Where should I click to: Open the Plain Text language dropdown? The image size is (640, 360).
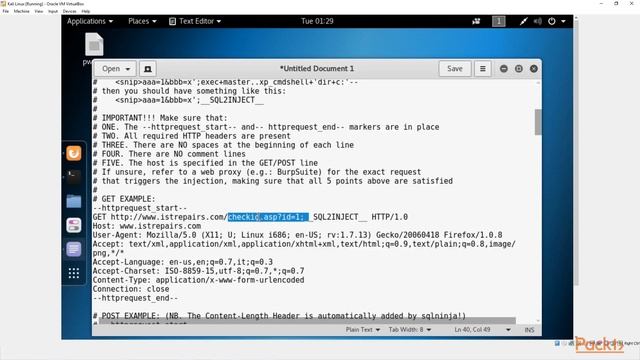point(362,329)
